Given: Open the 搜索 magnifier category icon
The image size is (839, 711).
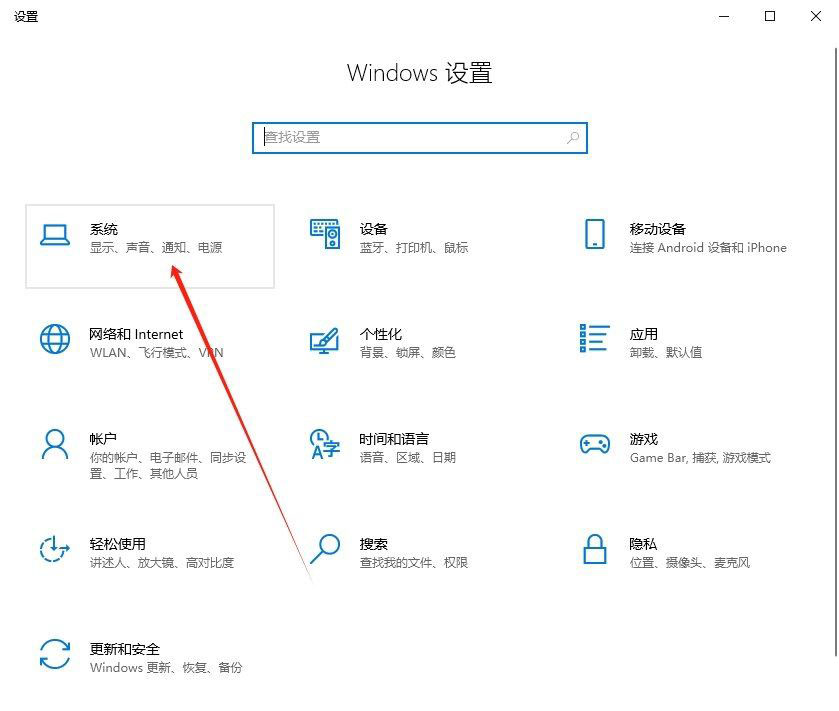Looking at the screenshot, I should (x=325, y=549).
